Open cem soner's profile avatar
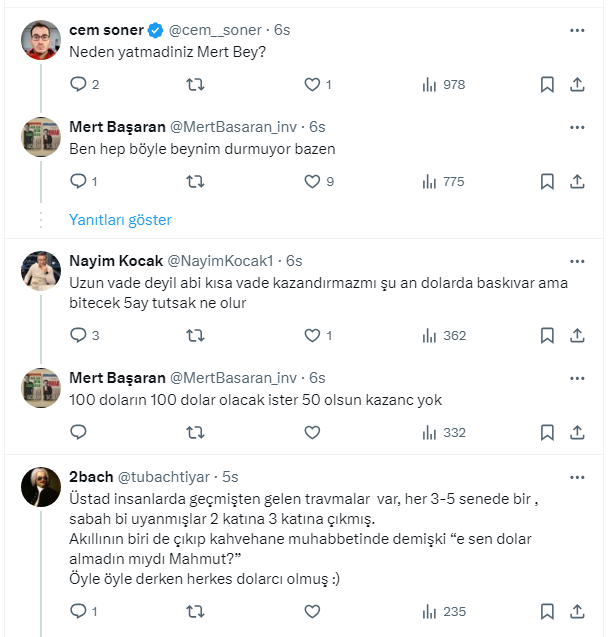 click(41, 40)
